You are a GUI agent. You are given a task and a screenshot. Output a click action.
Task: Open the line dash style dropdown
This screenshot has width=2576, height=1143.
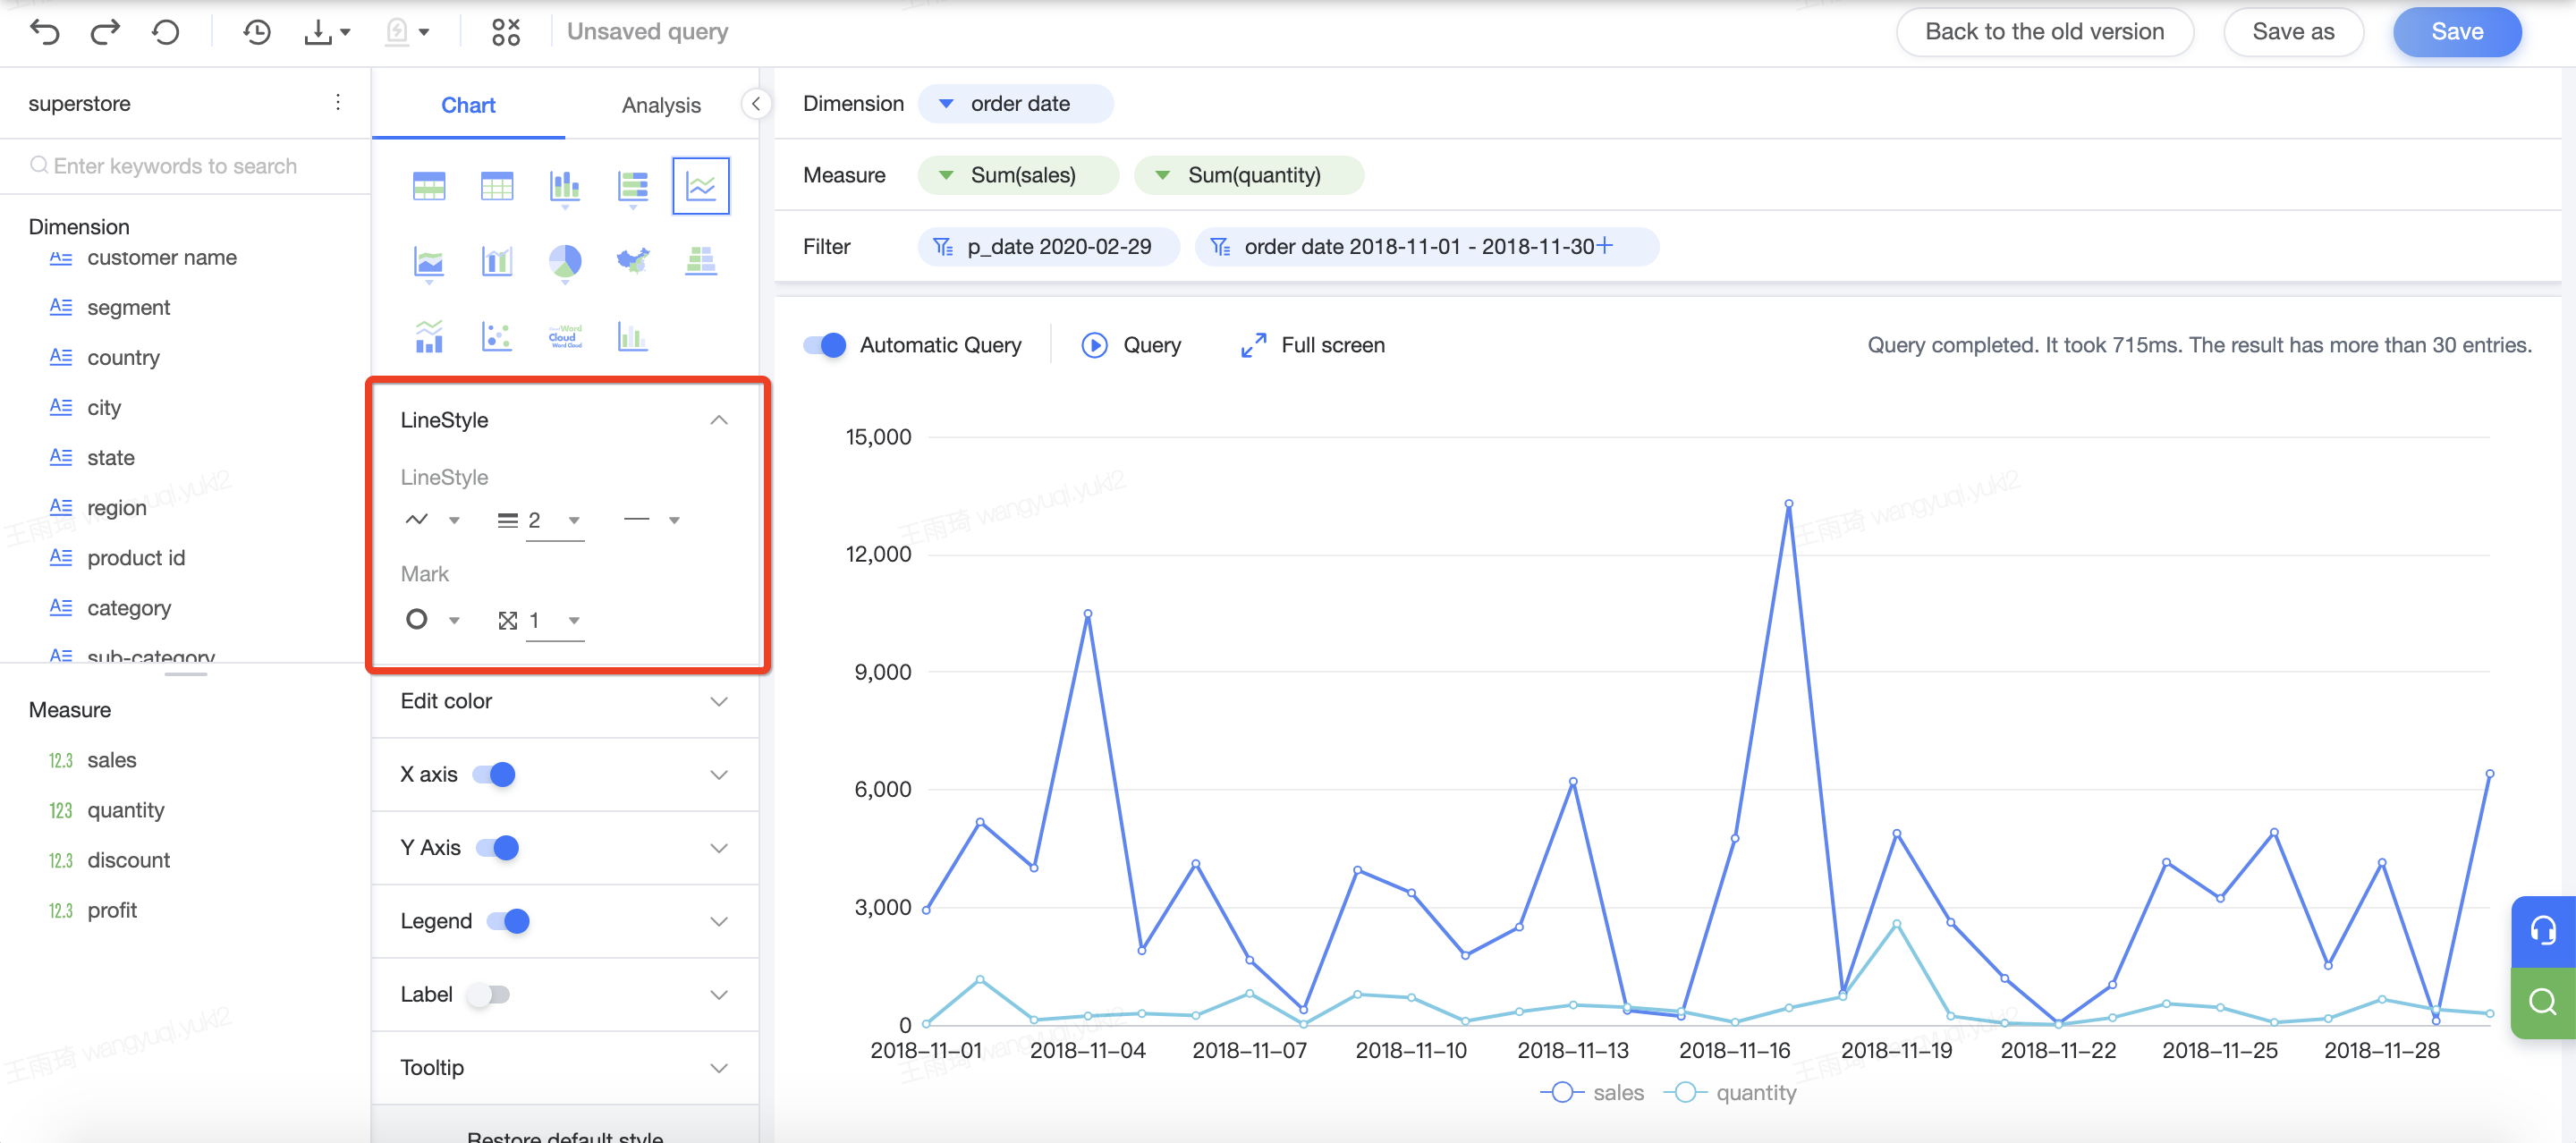[x=651, y=520]
